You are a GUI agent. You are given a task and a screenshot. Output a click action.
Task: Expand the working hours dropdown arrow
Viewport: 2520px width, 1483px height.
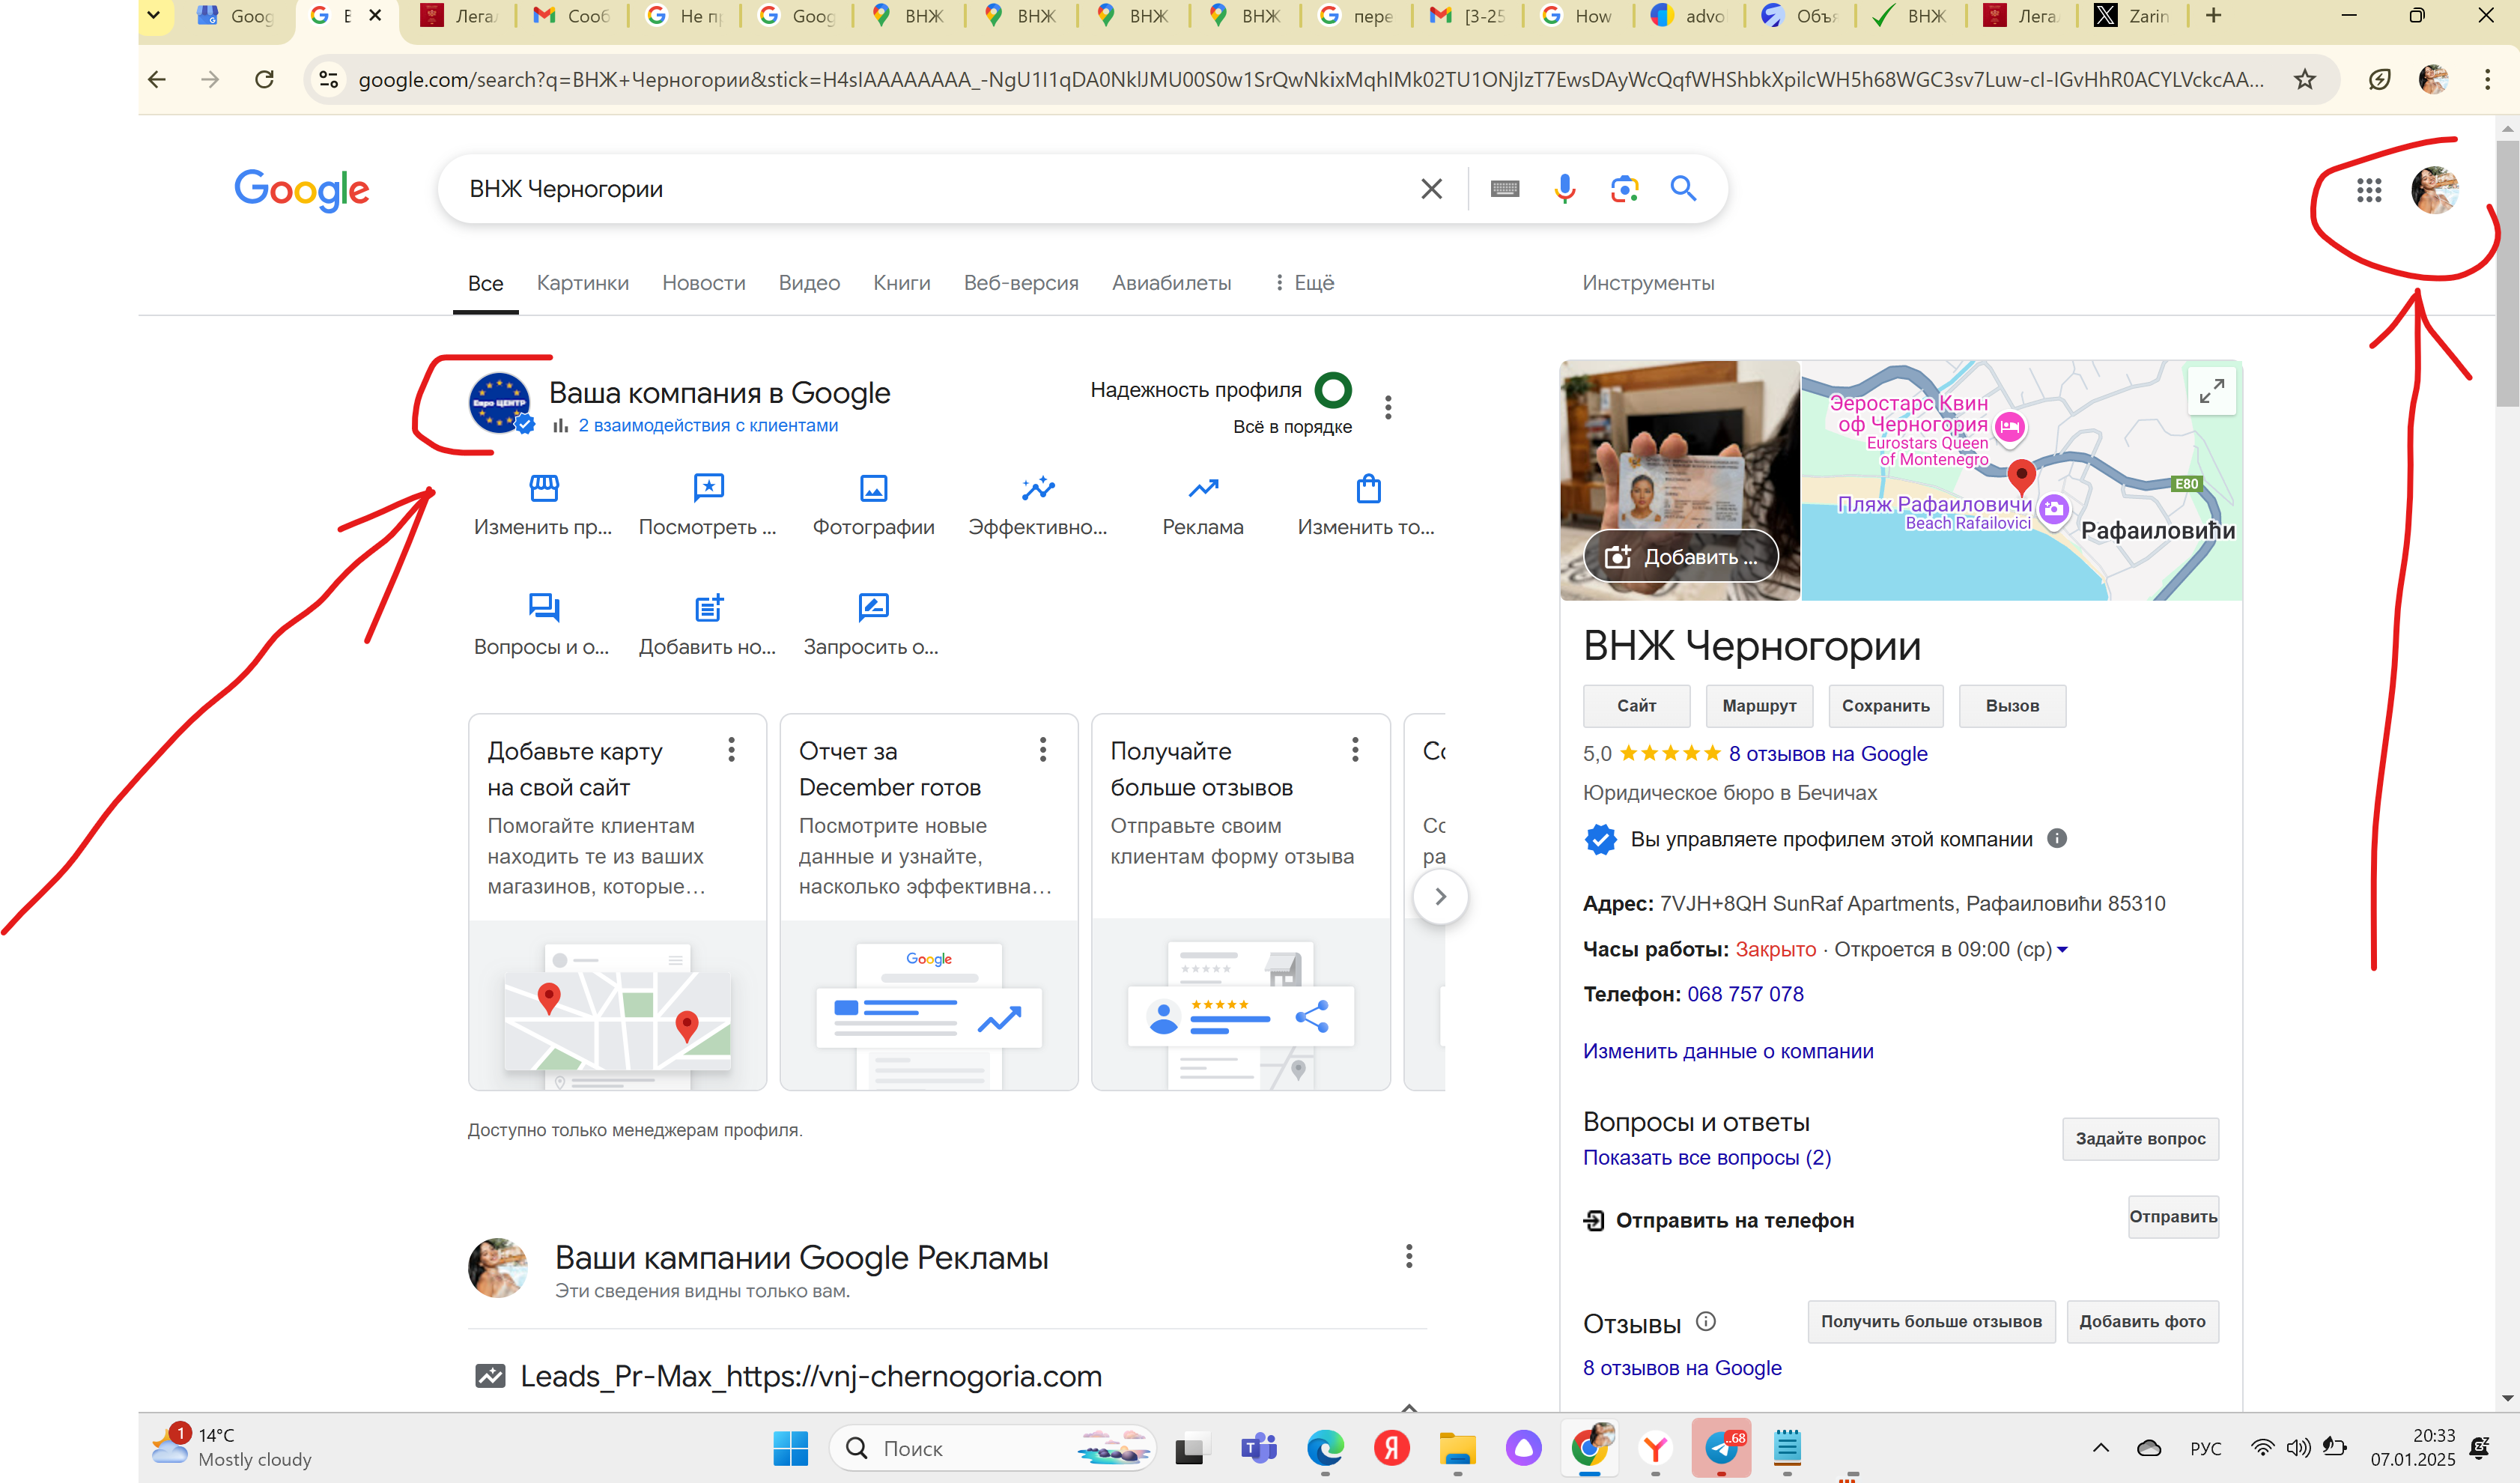[x=2062, y=950]
